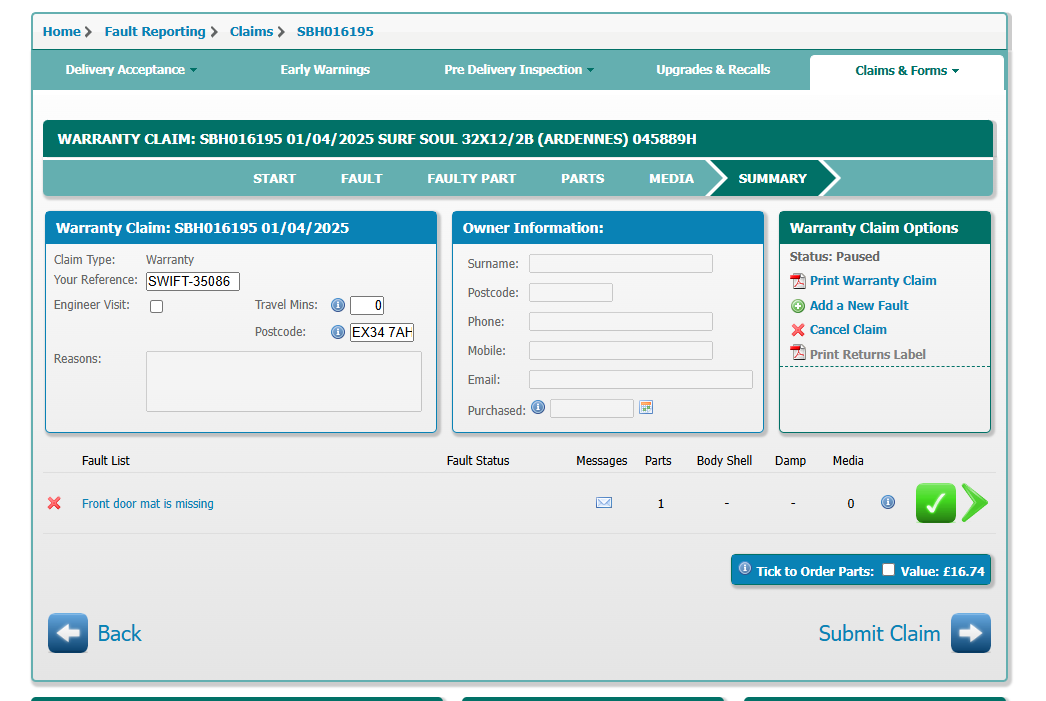Click the Postcode info icon in claim panel

click(x=338, y=331)
